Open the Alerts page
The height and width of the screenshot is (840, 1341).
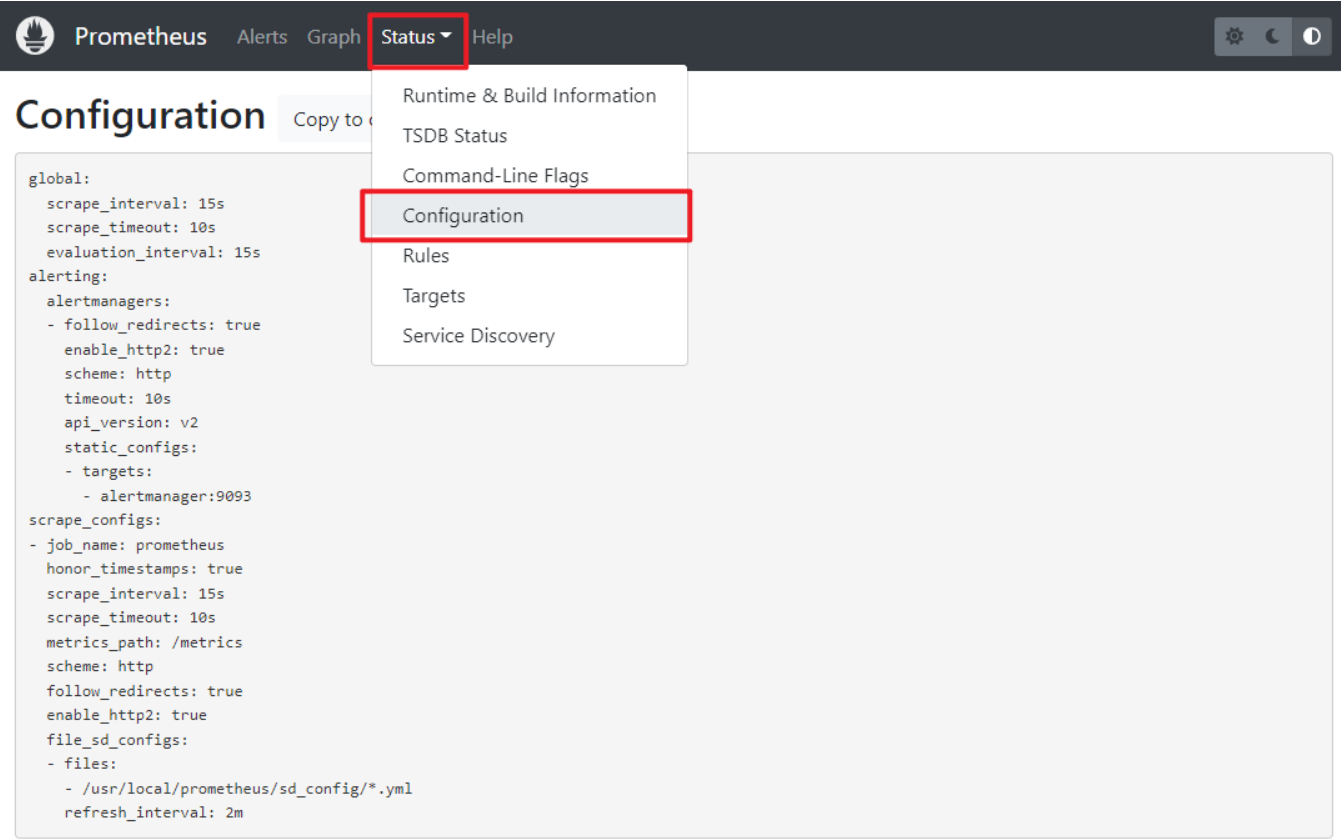click(x=262, y=37)
